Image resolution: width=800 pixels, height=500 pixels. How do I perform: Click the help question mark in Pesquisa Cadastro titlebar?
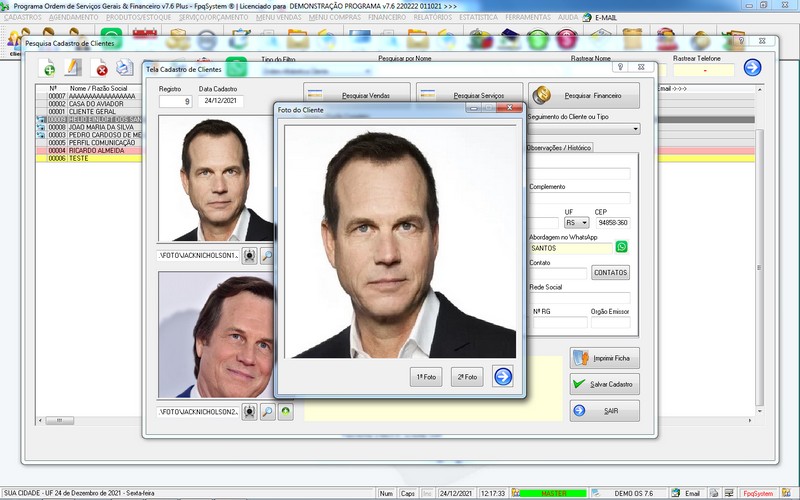pos(741,40)
